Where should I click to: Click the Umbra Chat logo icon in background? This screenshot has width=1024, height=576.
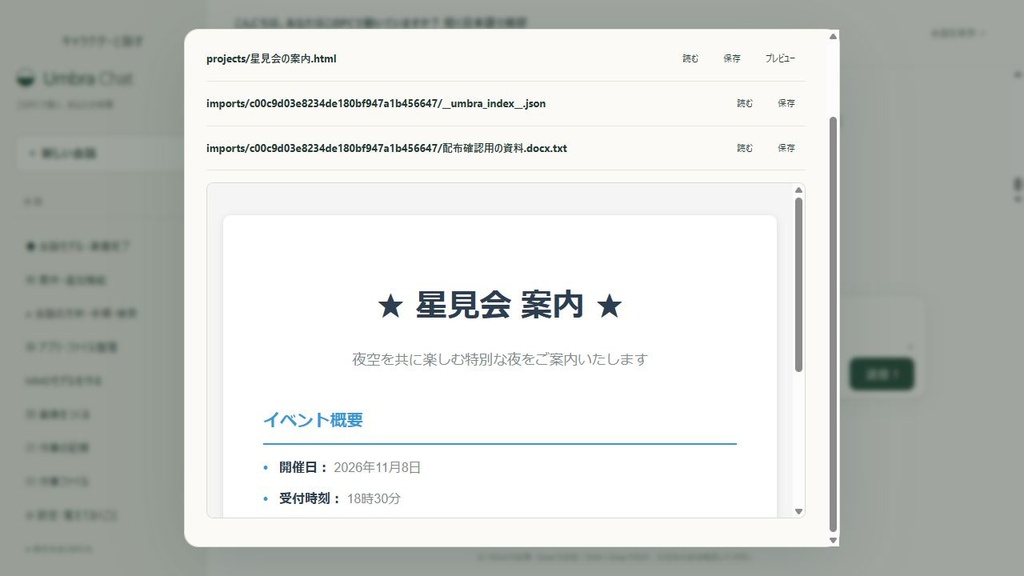(x=25, y=78)
